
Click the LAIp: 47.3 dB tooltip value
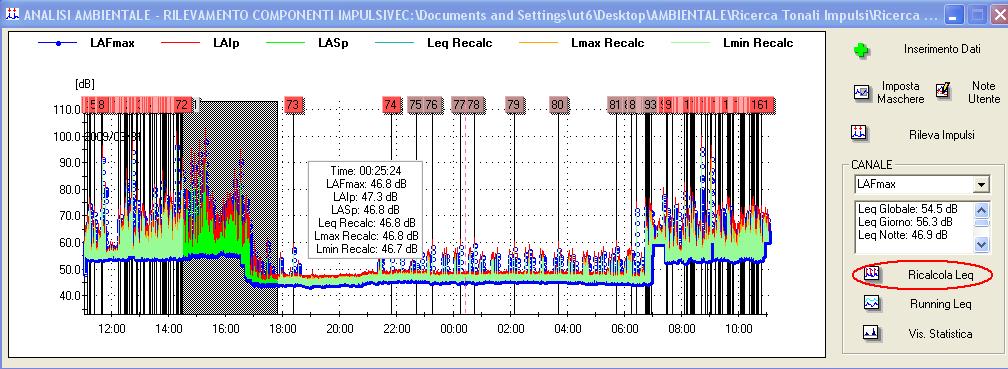click(x=364, y=196)
